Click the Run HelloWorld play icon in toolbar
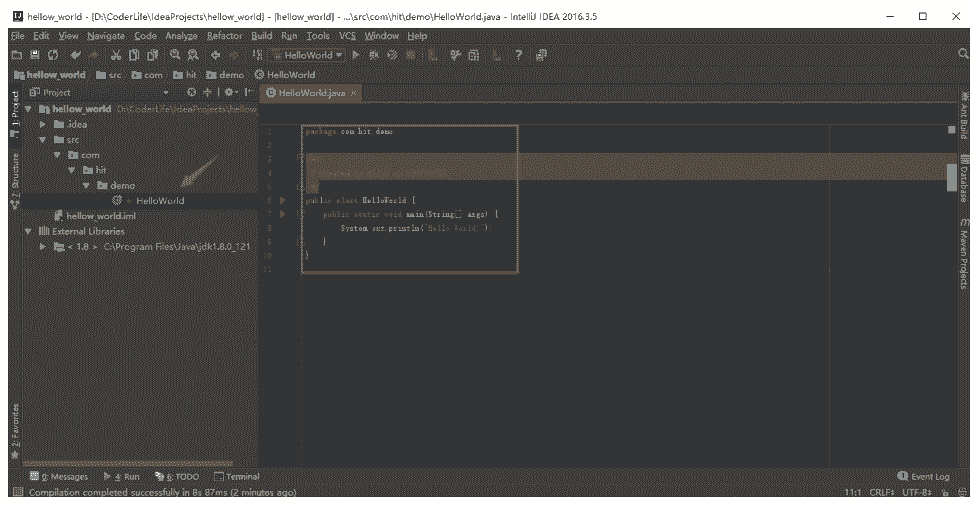Image resolution: width=974 pixels, height=505 pixels. coord(355,55)
